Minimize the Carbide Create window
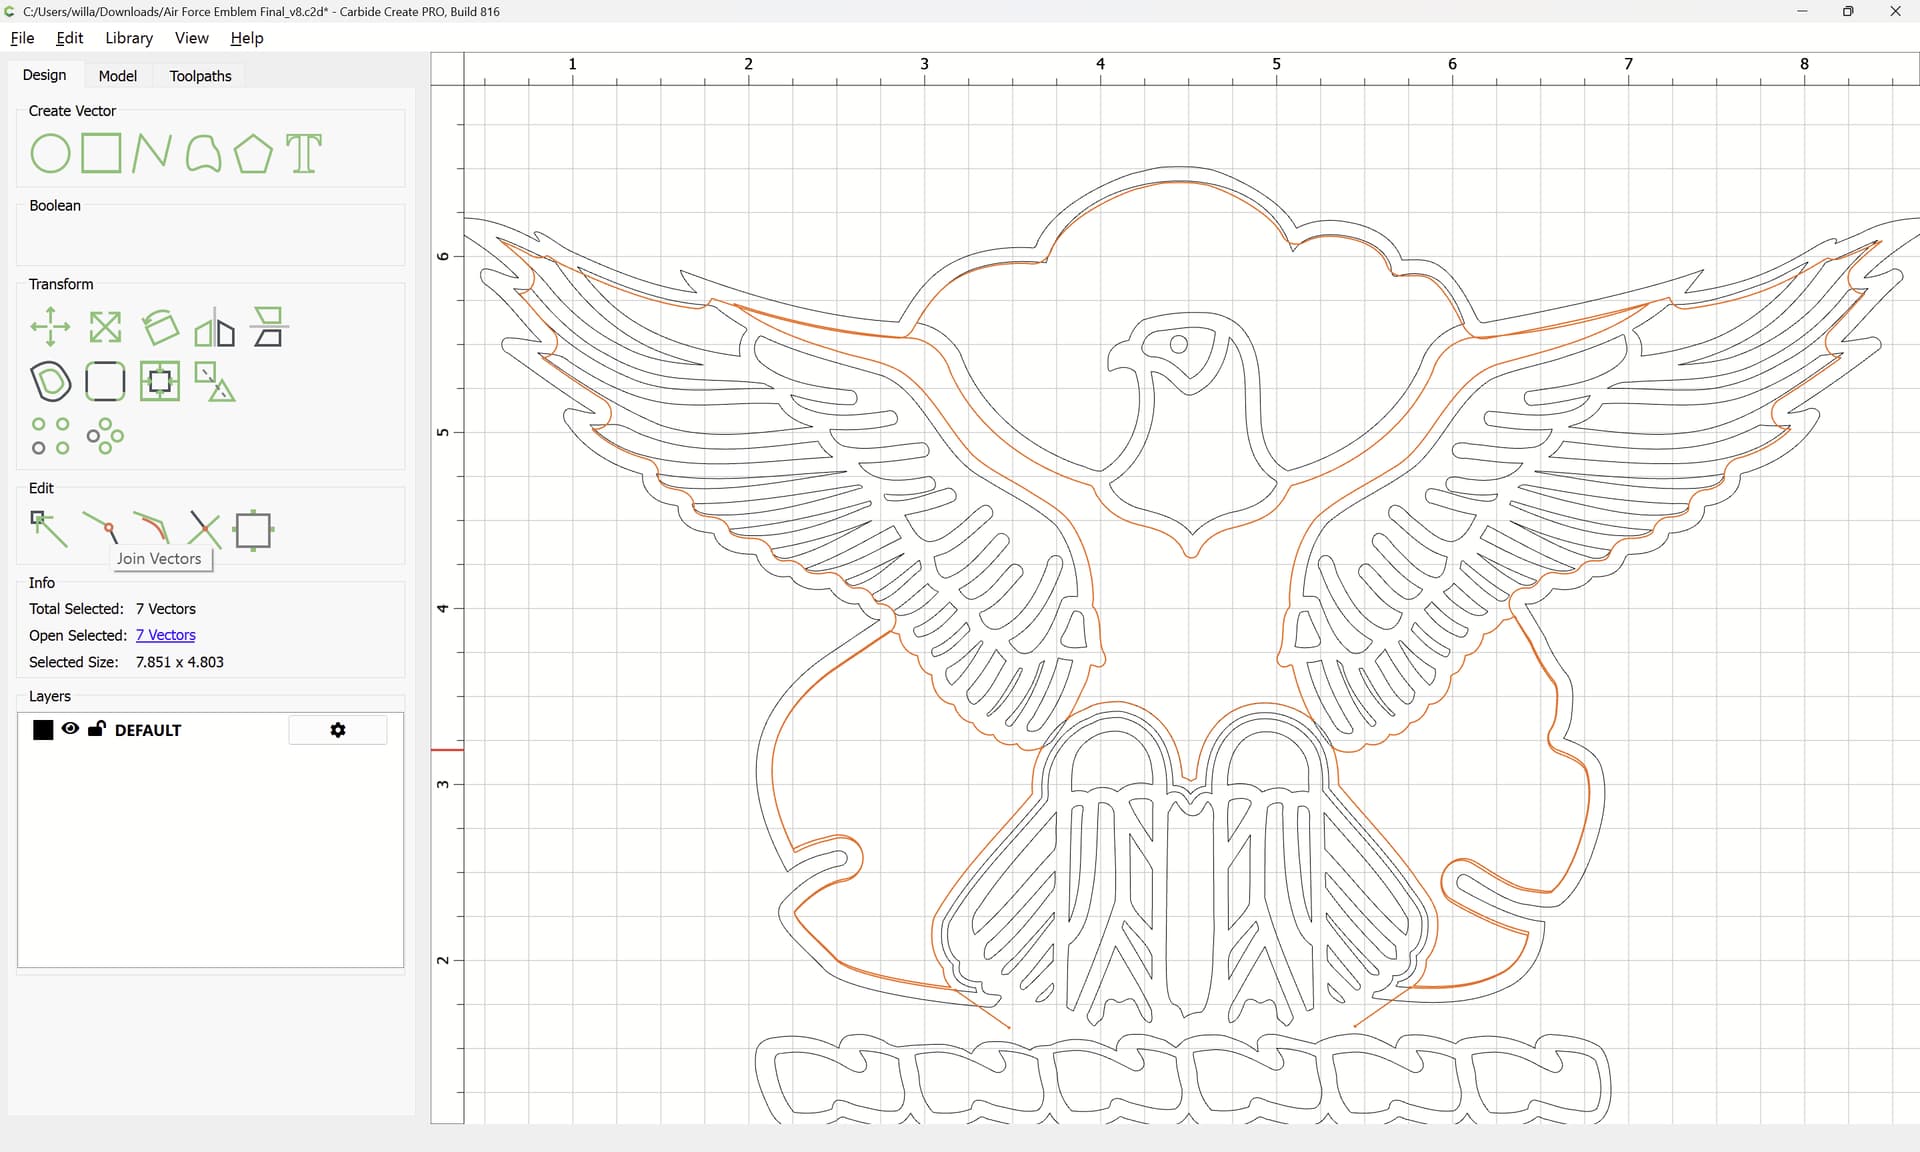1920x1152 pixels. [1802, 11]
